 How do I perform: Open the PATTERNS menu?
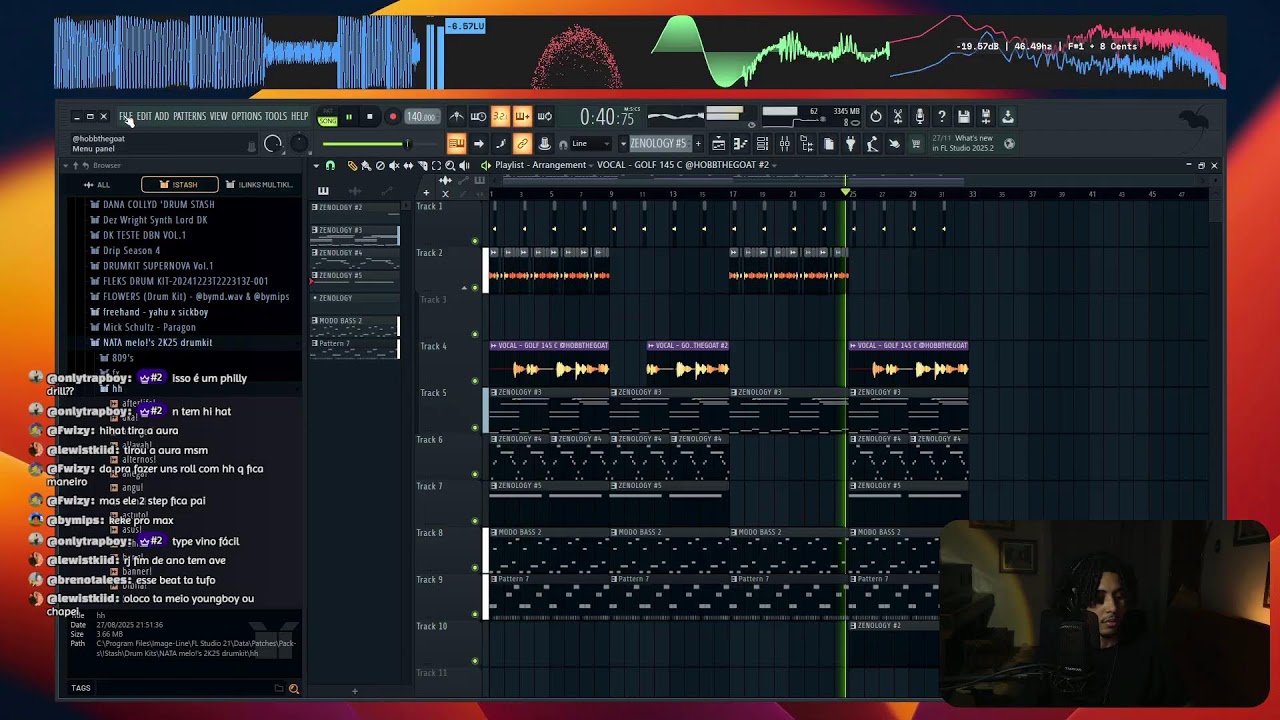189,116
